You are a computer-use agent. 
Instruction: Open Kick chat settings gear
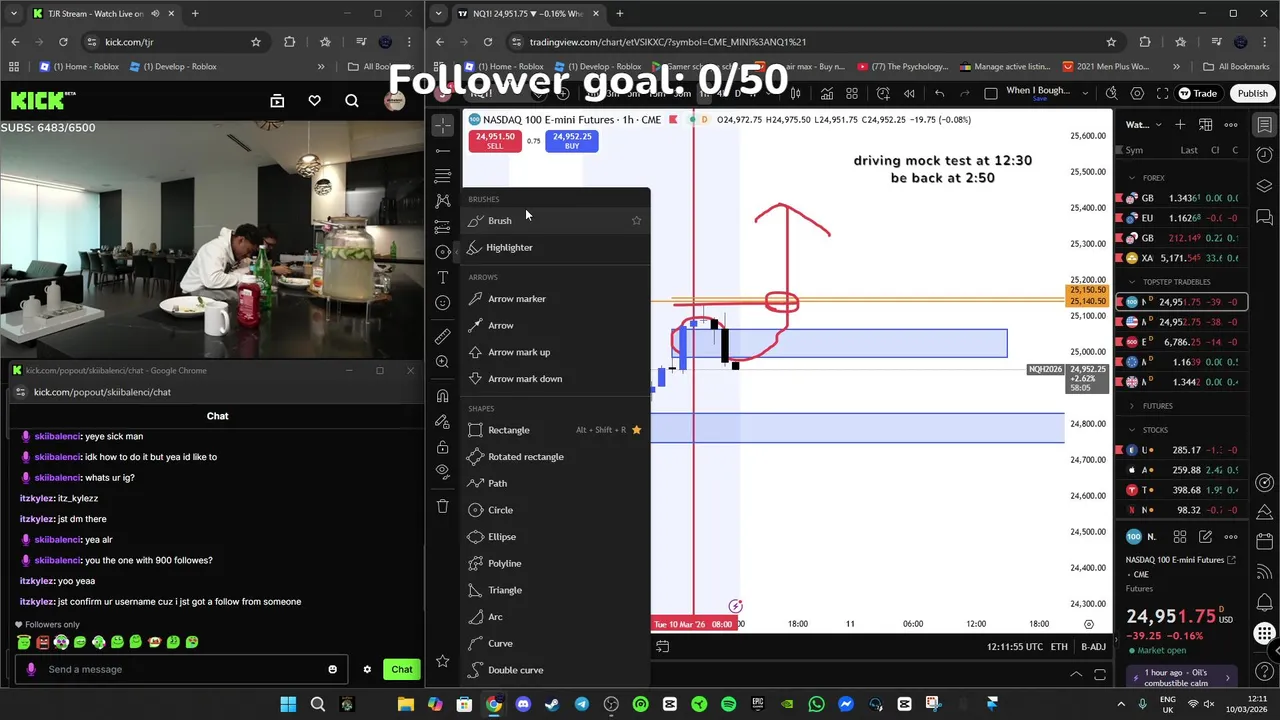click(x=367, y=669)
